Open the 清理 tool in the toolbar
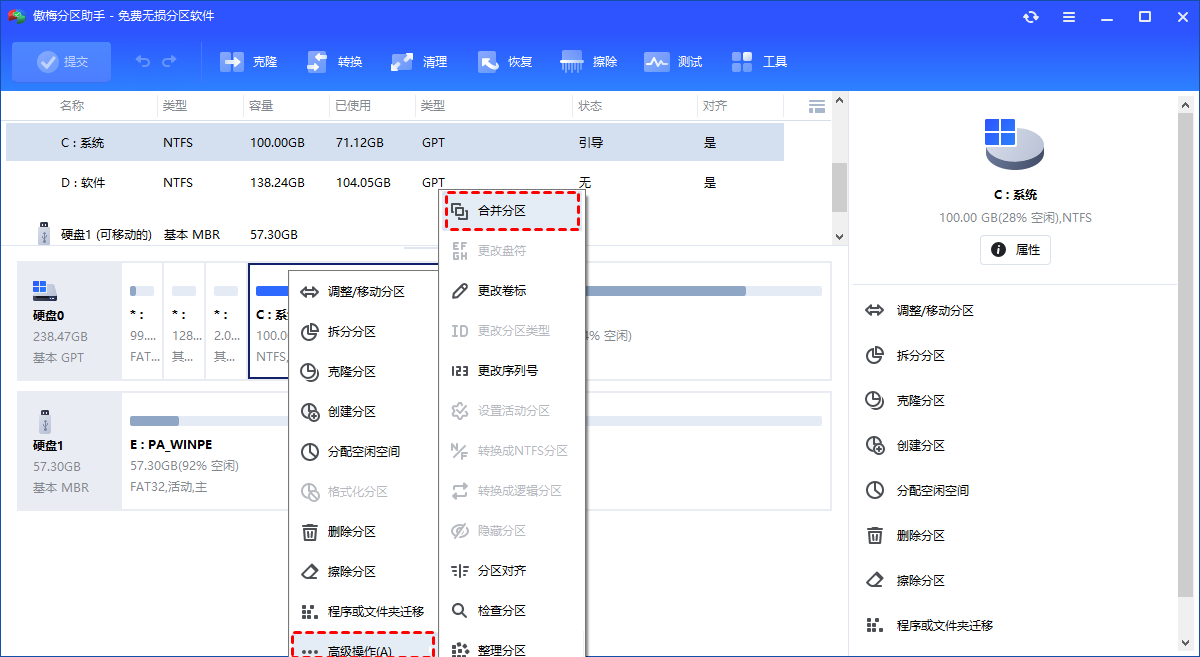The height and width of the screenshot is (657, 1200). (419, 61)
